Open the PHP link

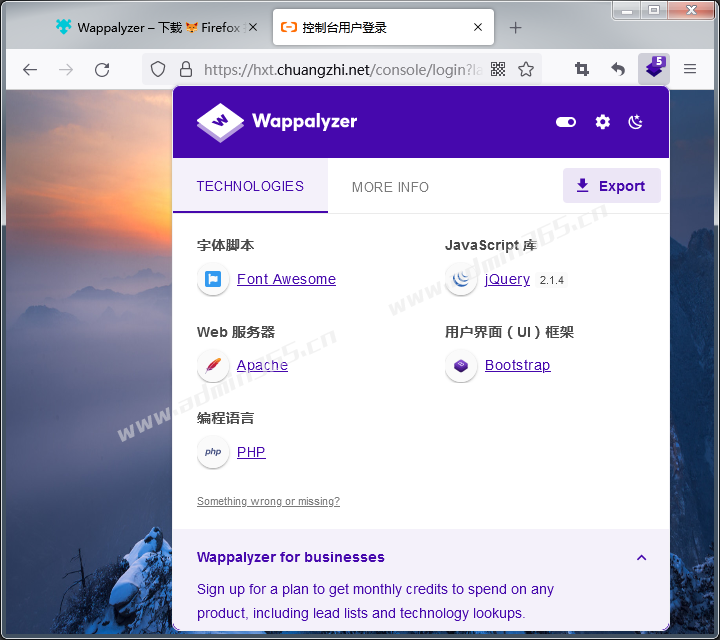tap(251, 452)
